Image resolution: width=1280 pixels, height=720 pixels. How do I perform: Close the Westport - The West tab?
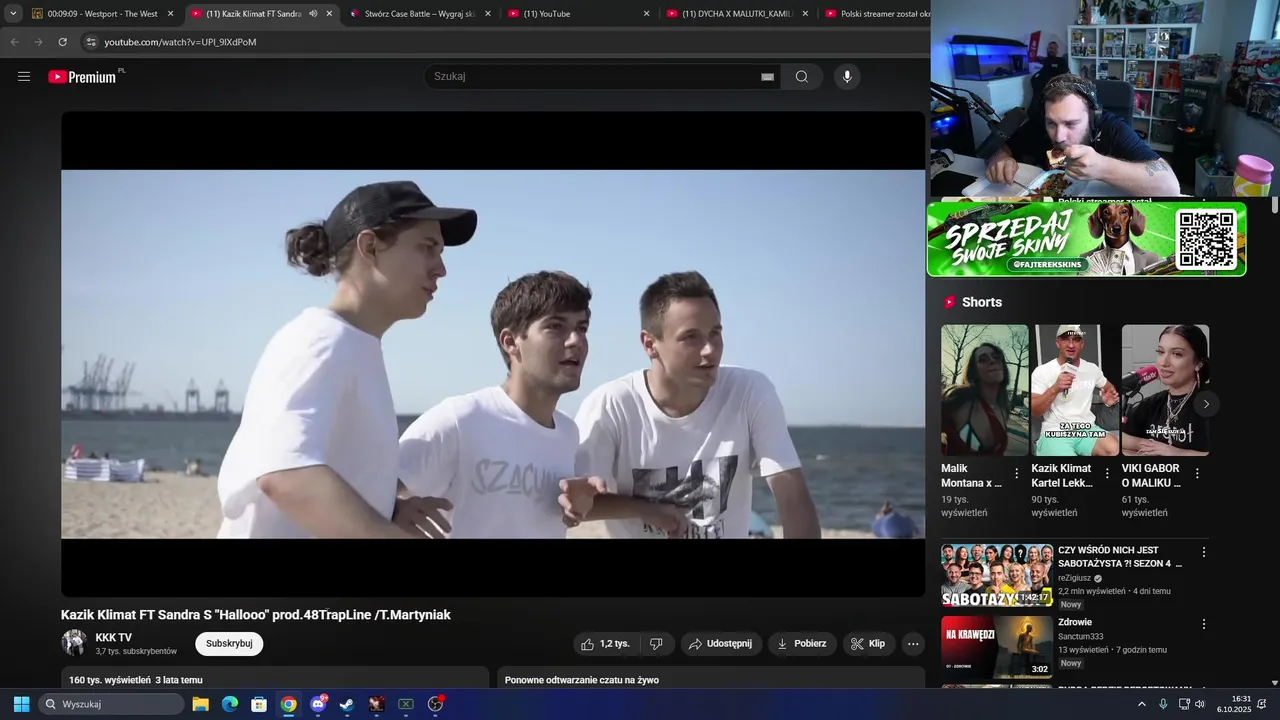(170, 14)
